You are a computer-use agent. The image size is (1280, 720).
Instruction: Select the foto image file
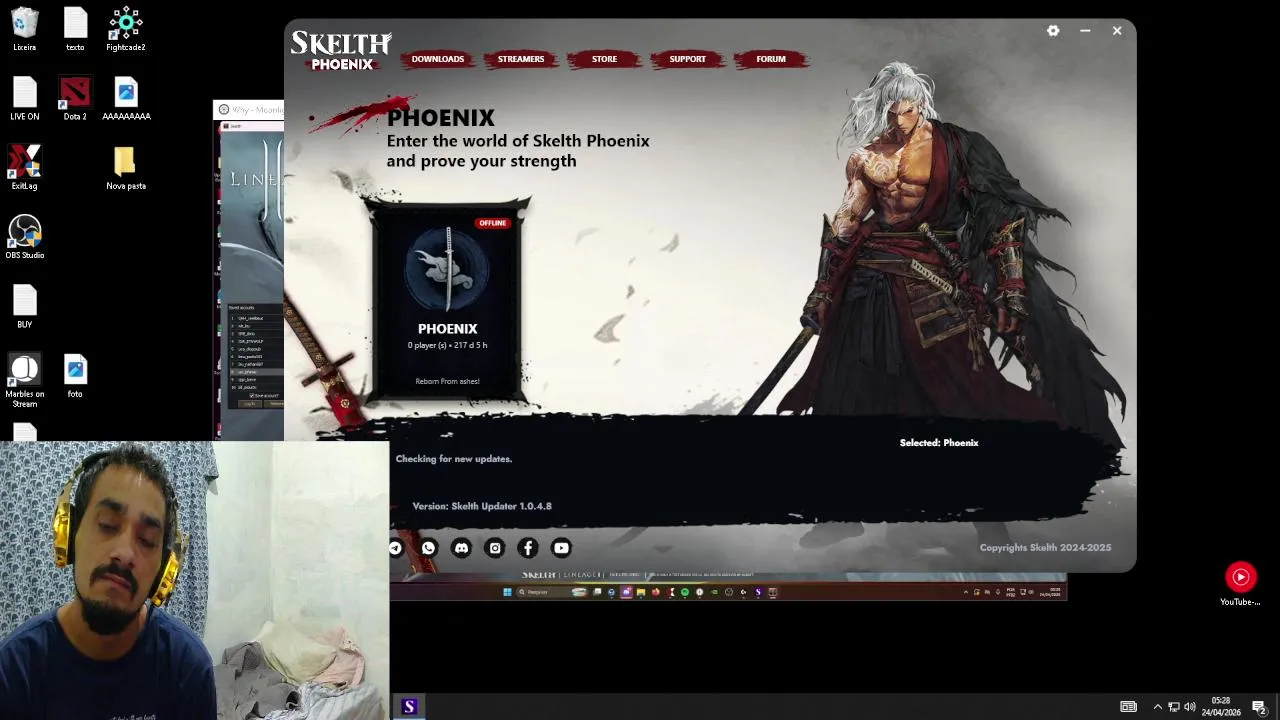(x=75, y=377)
